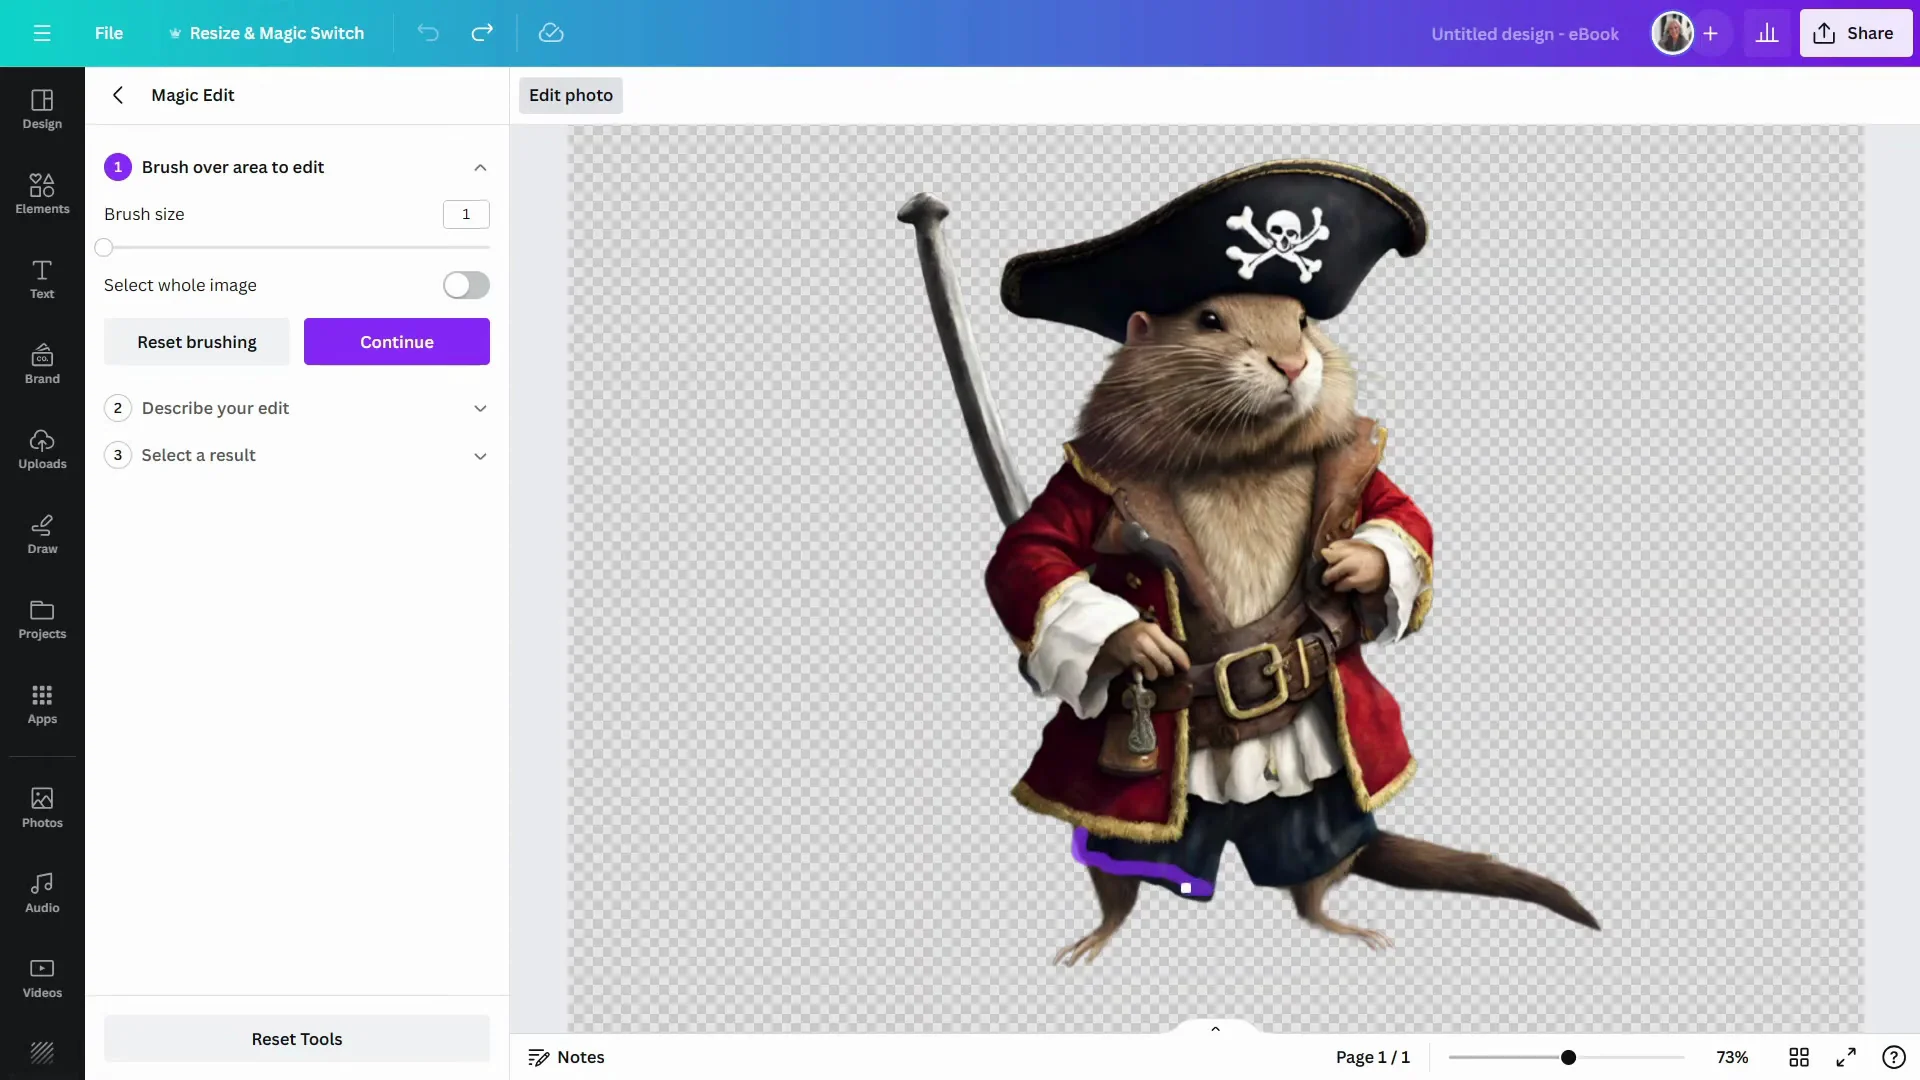The height and width of the screenshot is (1080, 1920).
Task: Switch to the Edit photo tab
Action: (570, 95)
